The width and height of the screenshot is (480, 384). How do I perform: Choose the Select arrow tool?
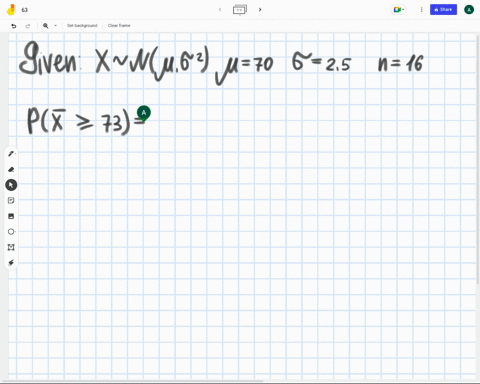[11, 185]
